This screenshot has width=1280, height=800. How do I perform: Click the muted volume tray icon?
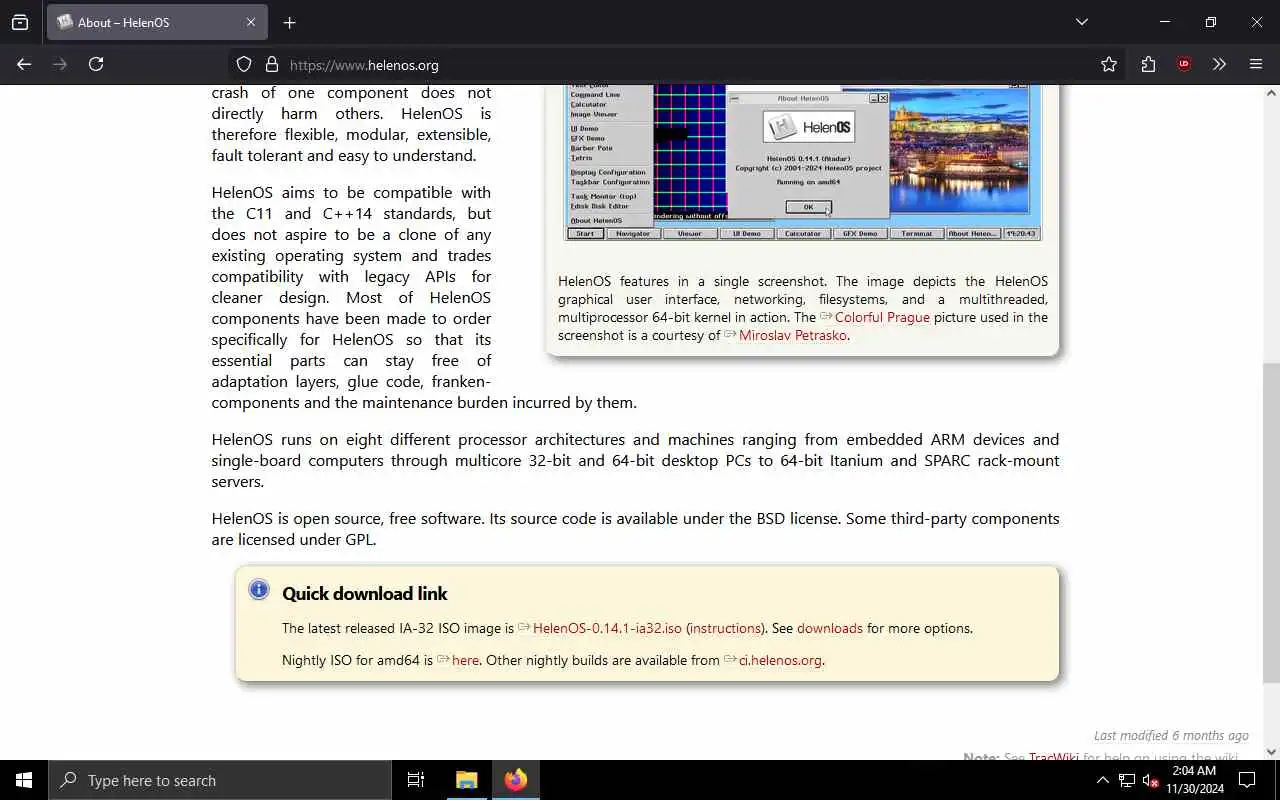coord(1150,780)
